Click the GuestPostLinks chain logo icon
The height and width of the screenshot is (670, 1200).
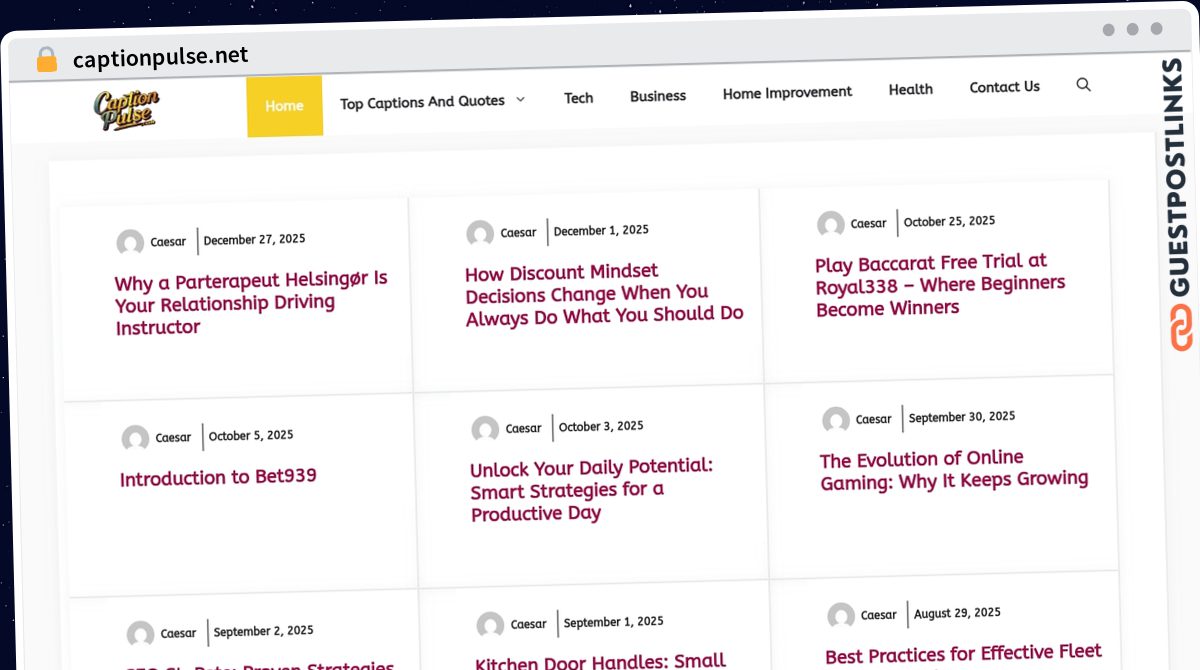click(1182, 329)
